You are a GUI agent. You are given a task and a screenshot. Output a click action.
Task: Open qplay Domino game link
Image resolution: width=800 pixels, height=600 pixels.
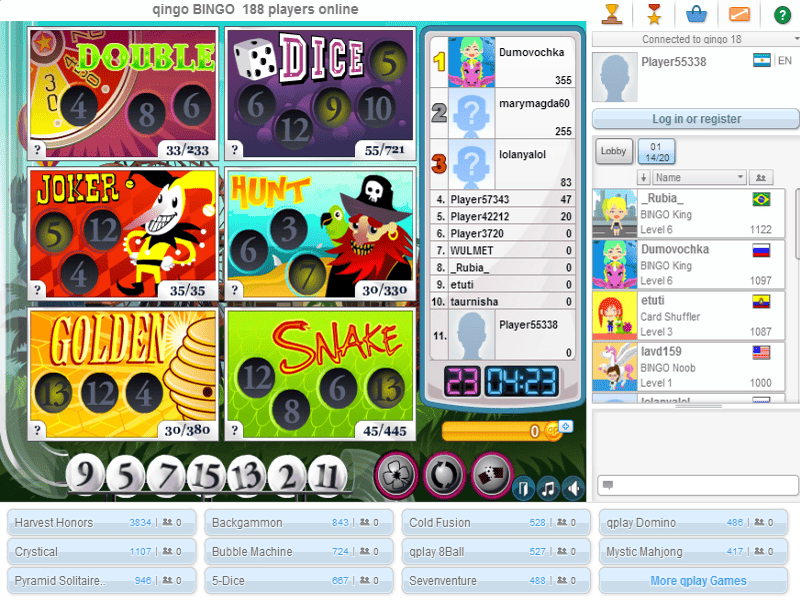pos(693,522)
